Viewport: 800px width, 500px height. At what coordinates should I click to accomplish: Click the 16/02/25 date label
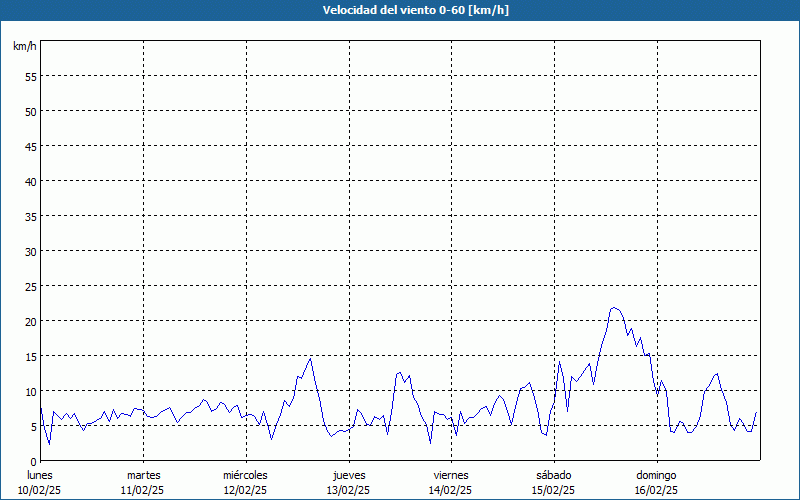pos(656,490)
